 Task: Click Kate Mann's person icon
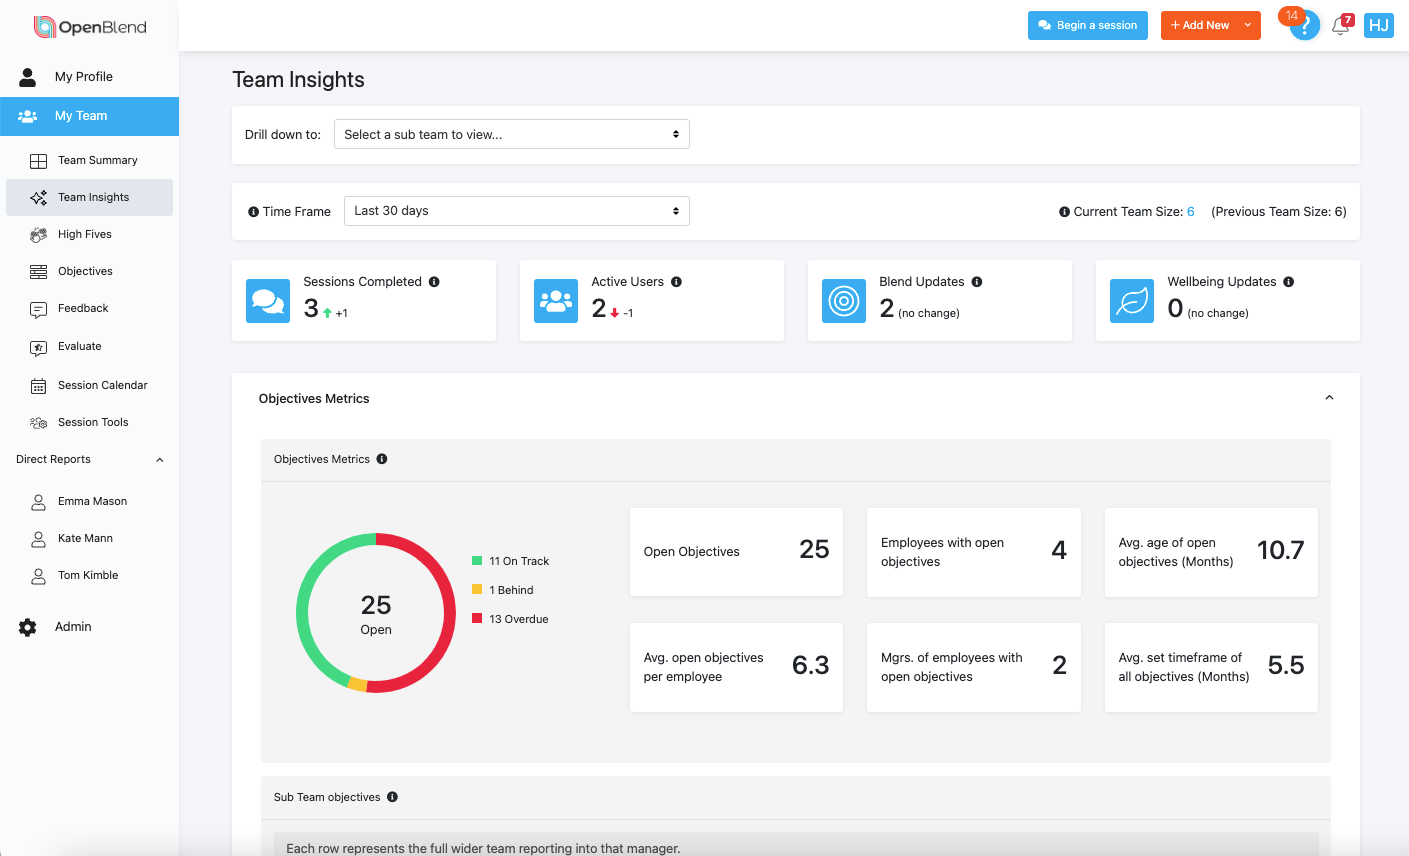point(39,539)
